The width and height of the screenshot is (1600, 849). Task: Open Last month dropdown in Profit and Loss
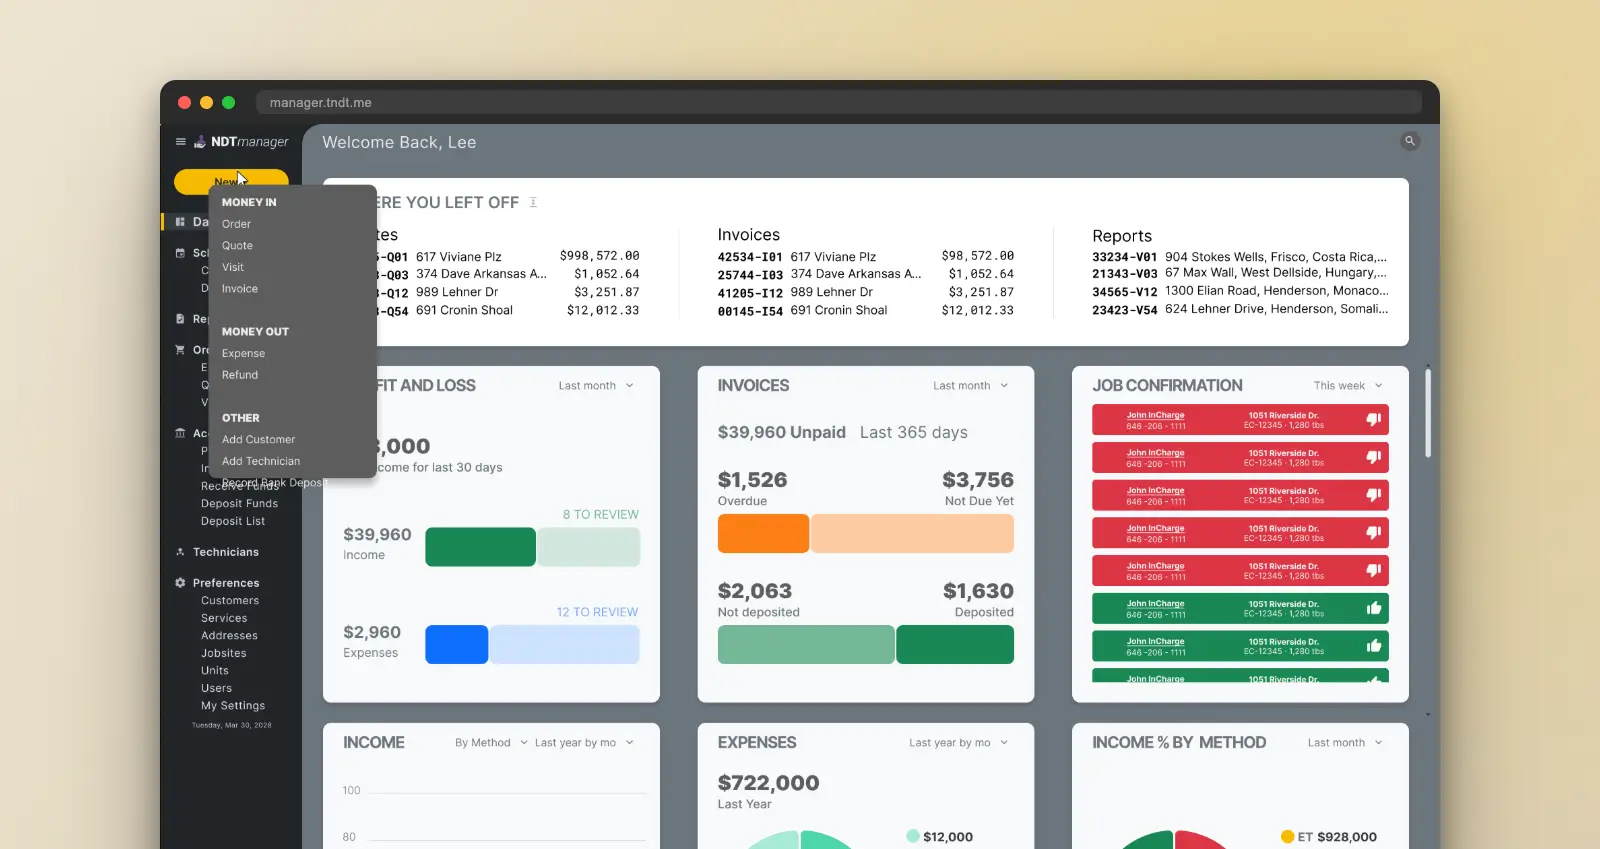tap(596, 386)
